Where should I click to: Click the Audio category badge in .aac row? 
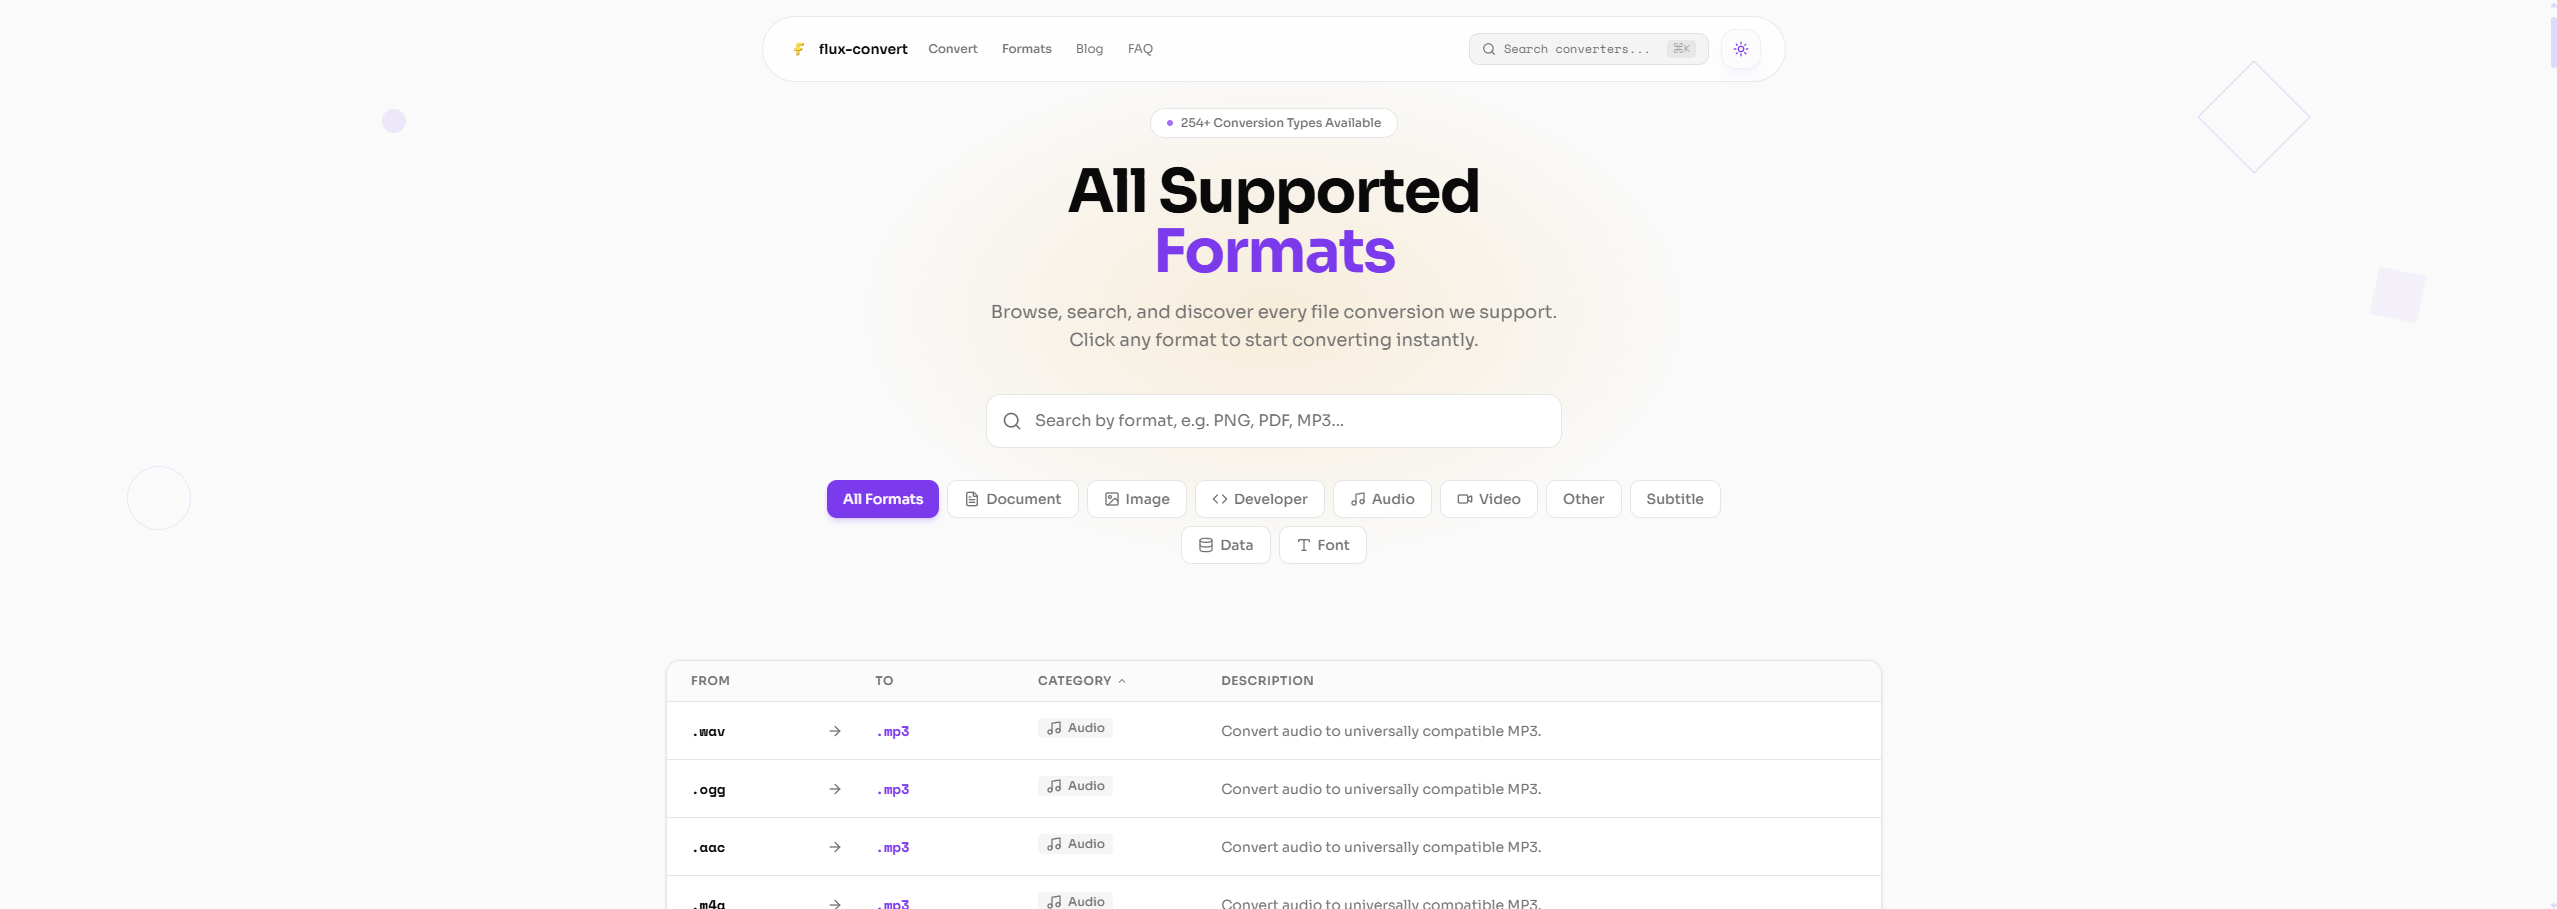1075,844
